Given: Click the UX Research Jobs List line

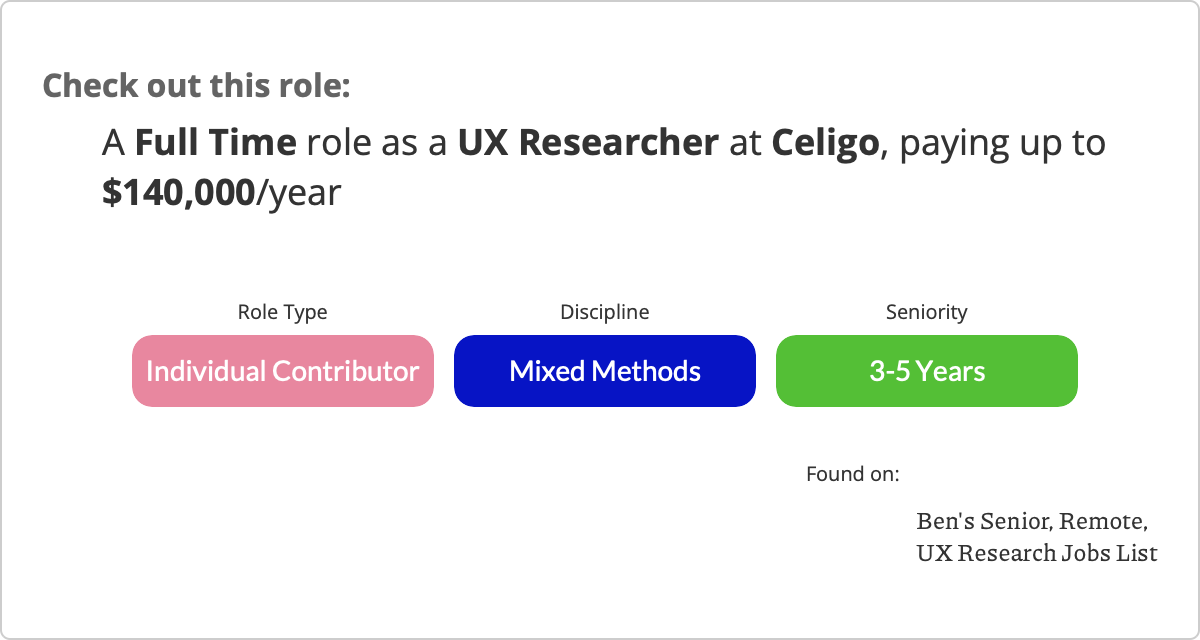Looking at the screenshot, I should [1036, 552].
